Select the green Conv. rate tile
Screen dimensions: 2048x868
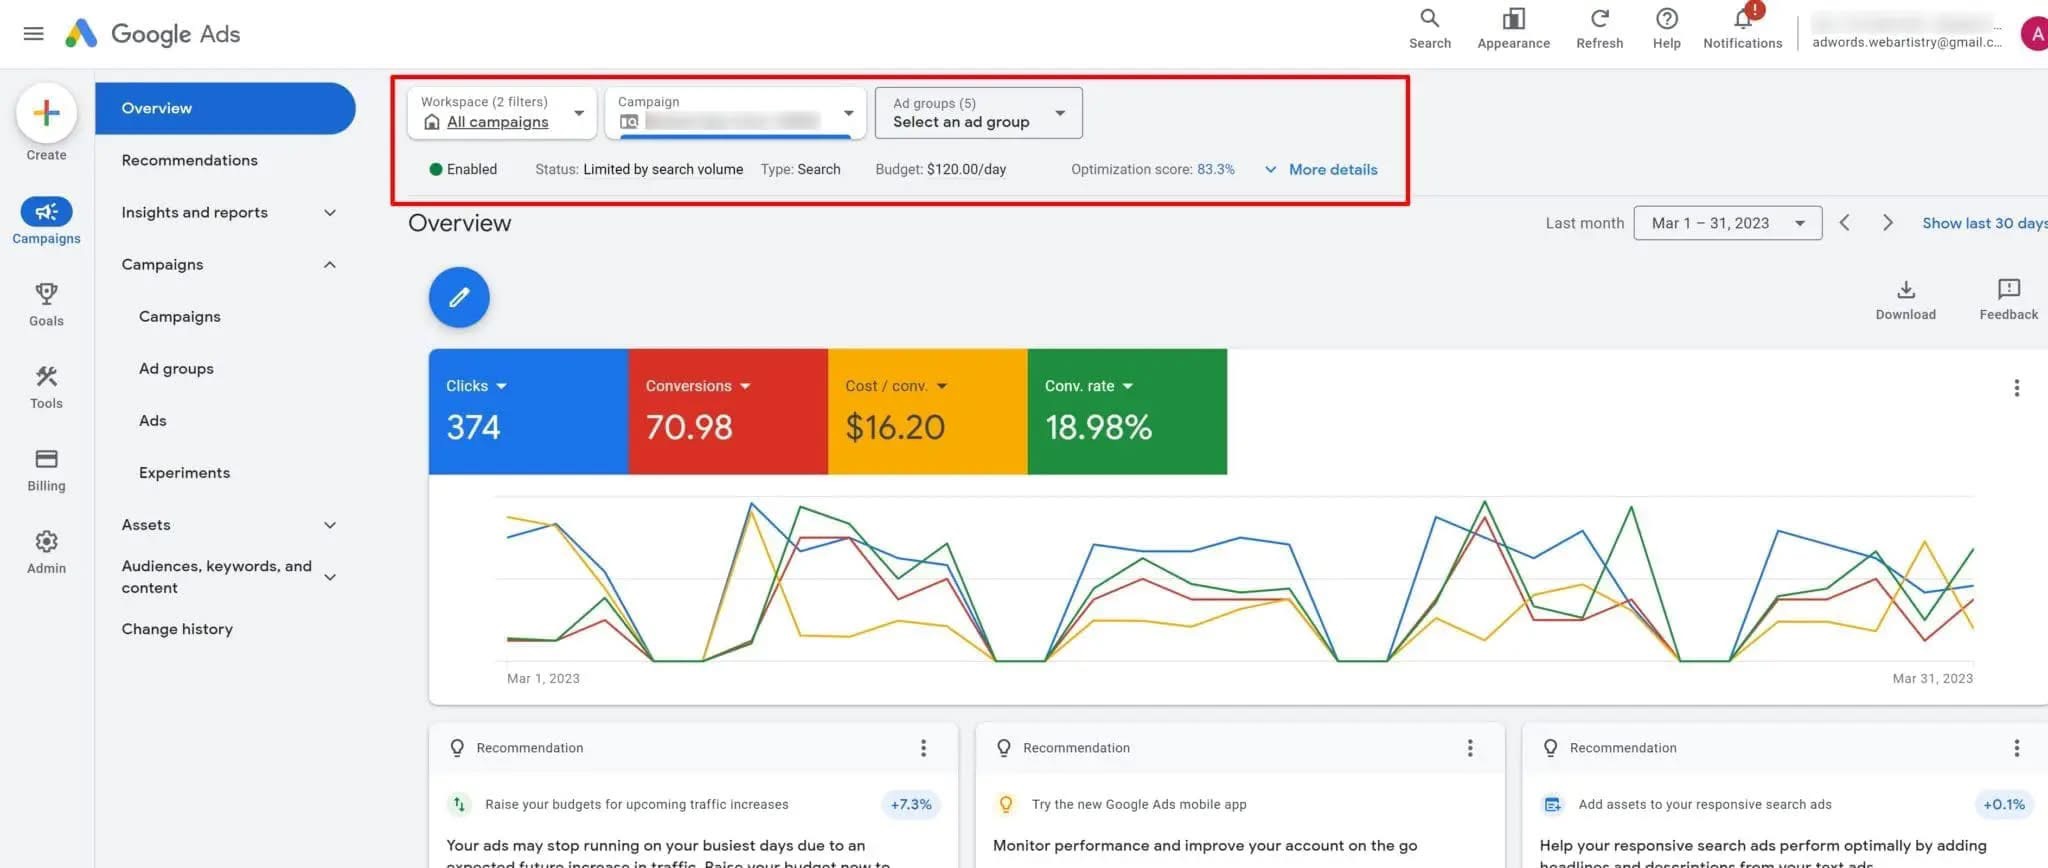1126,412
